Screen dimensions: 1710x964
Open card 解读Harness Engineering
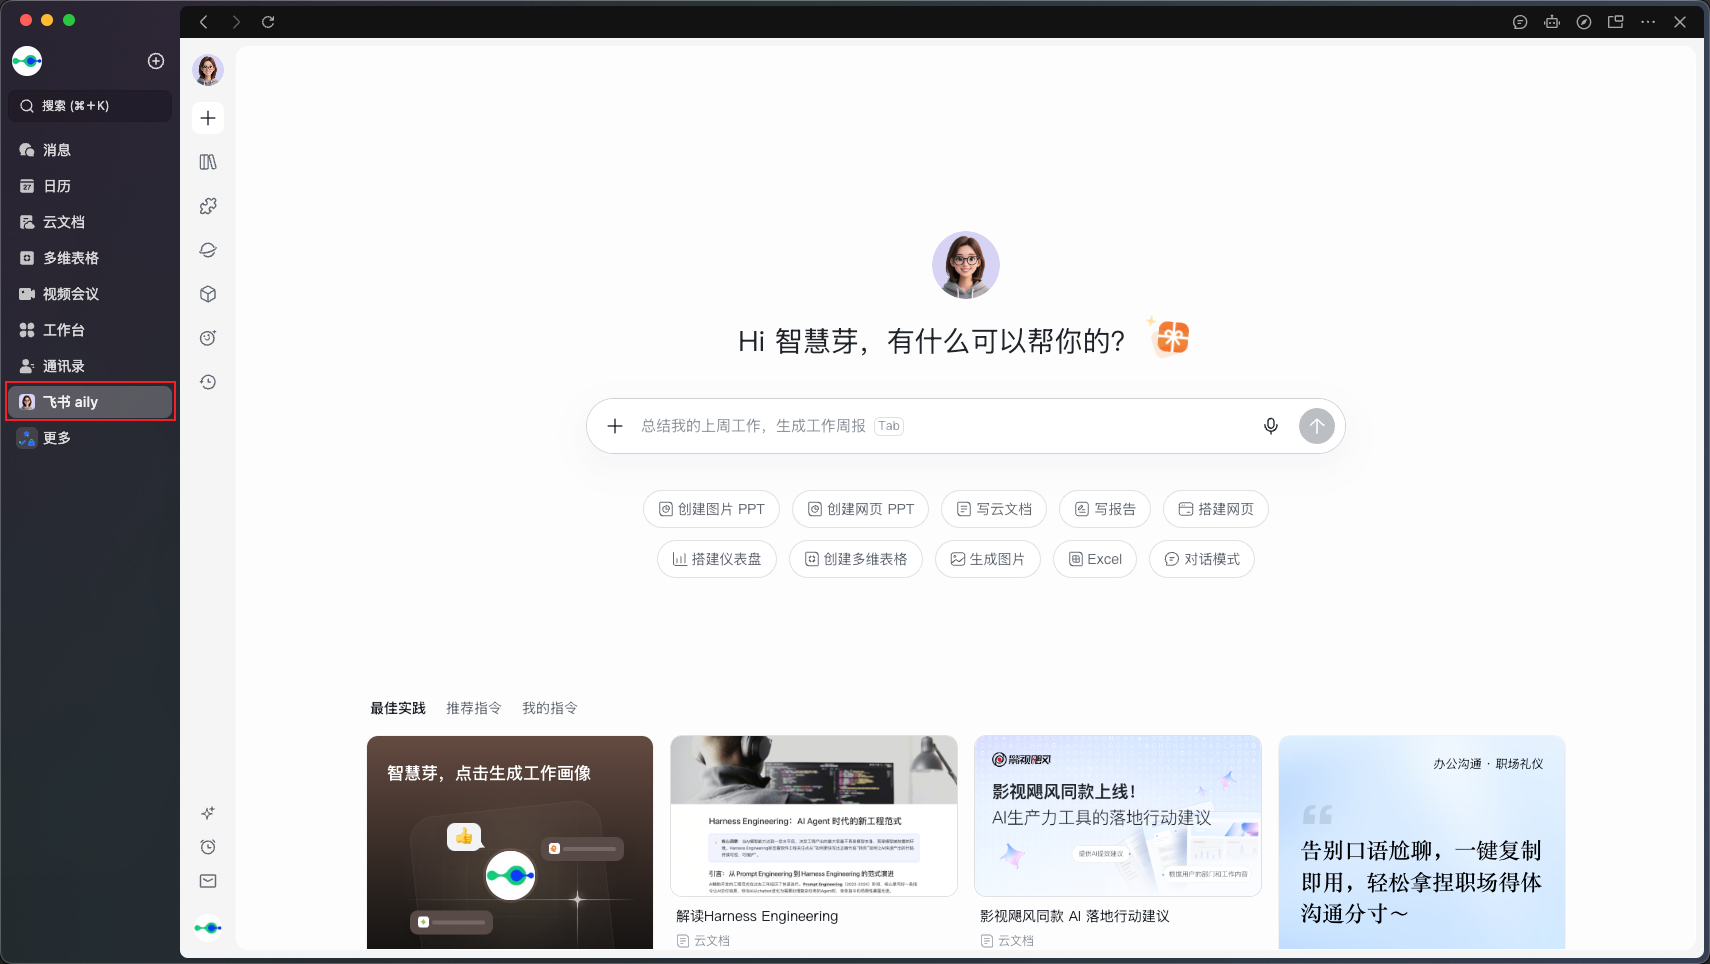click(x=814, y=842)
